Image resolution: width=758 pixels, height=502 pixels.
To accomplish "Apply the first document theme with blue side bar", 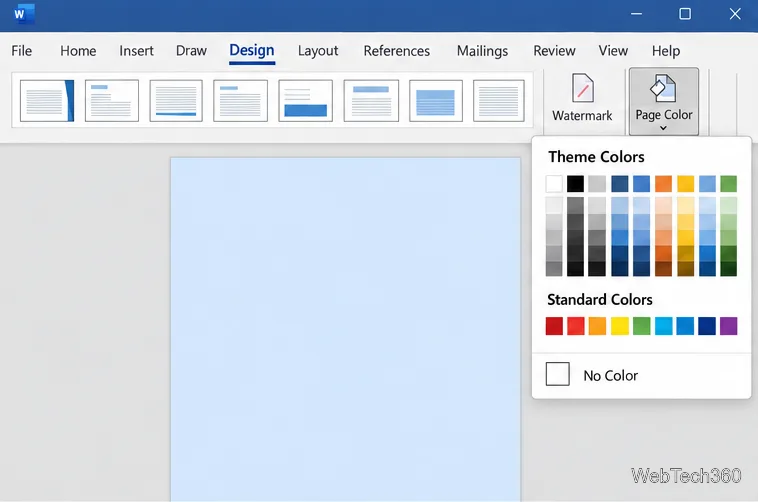I will pos(47,101).
